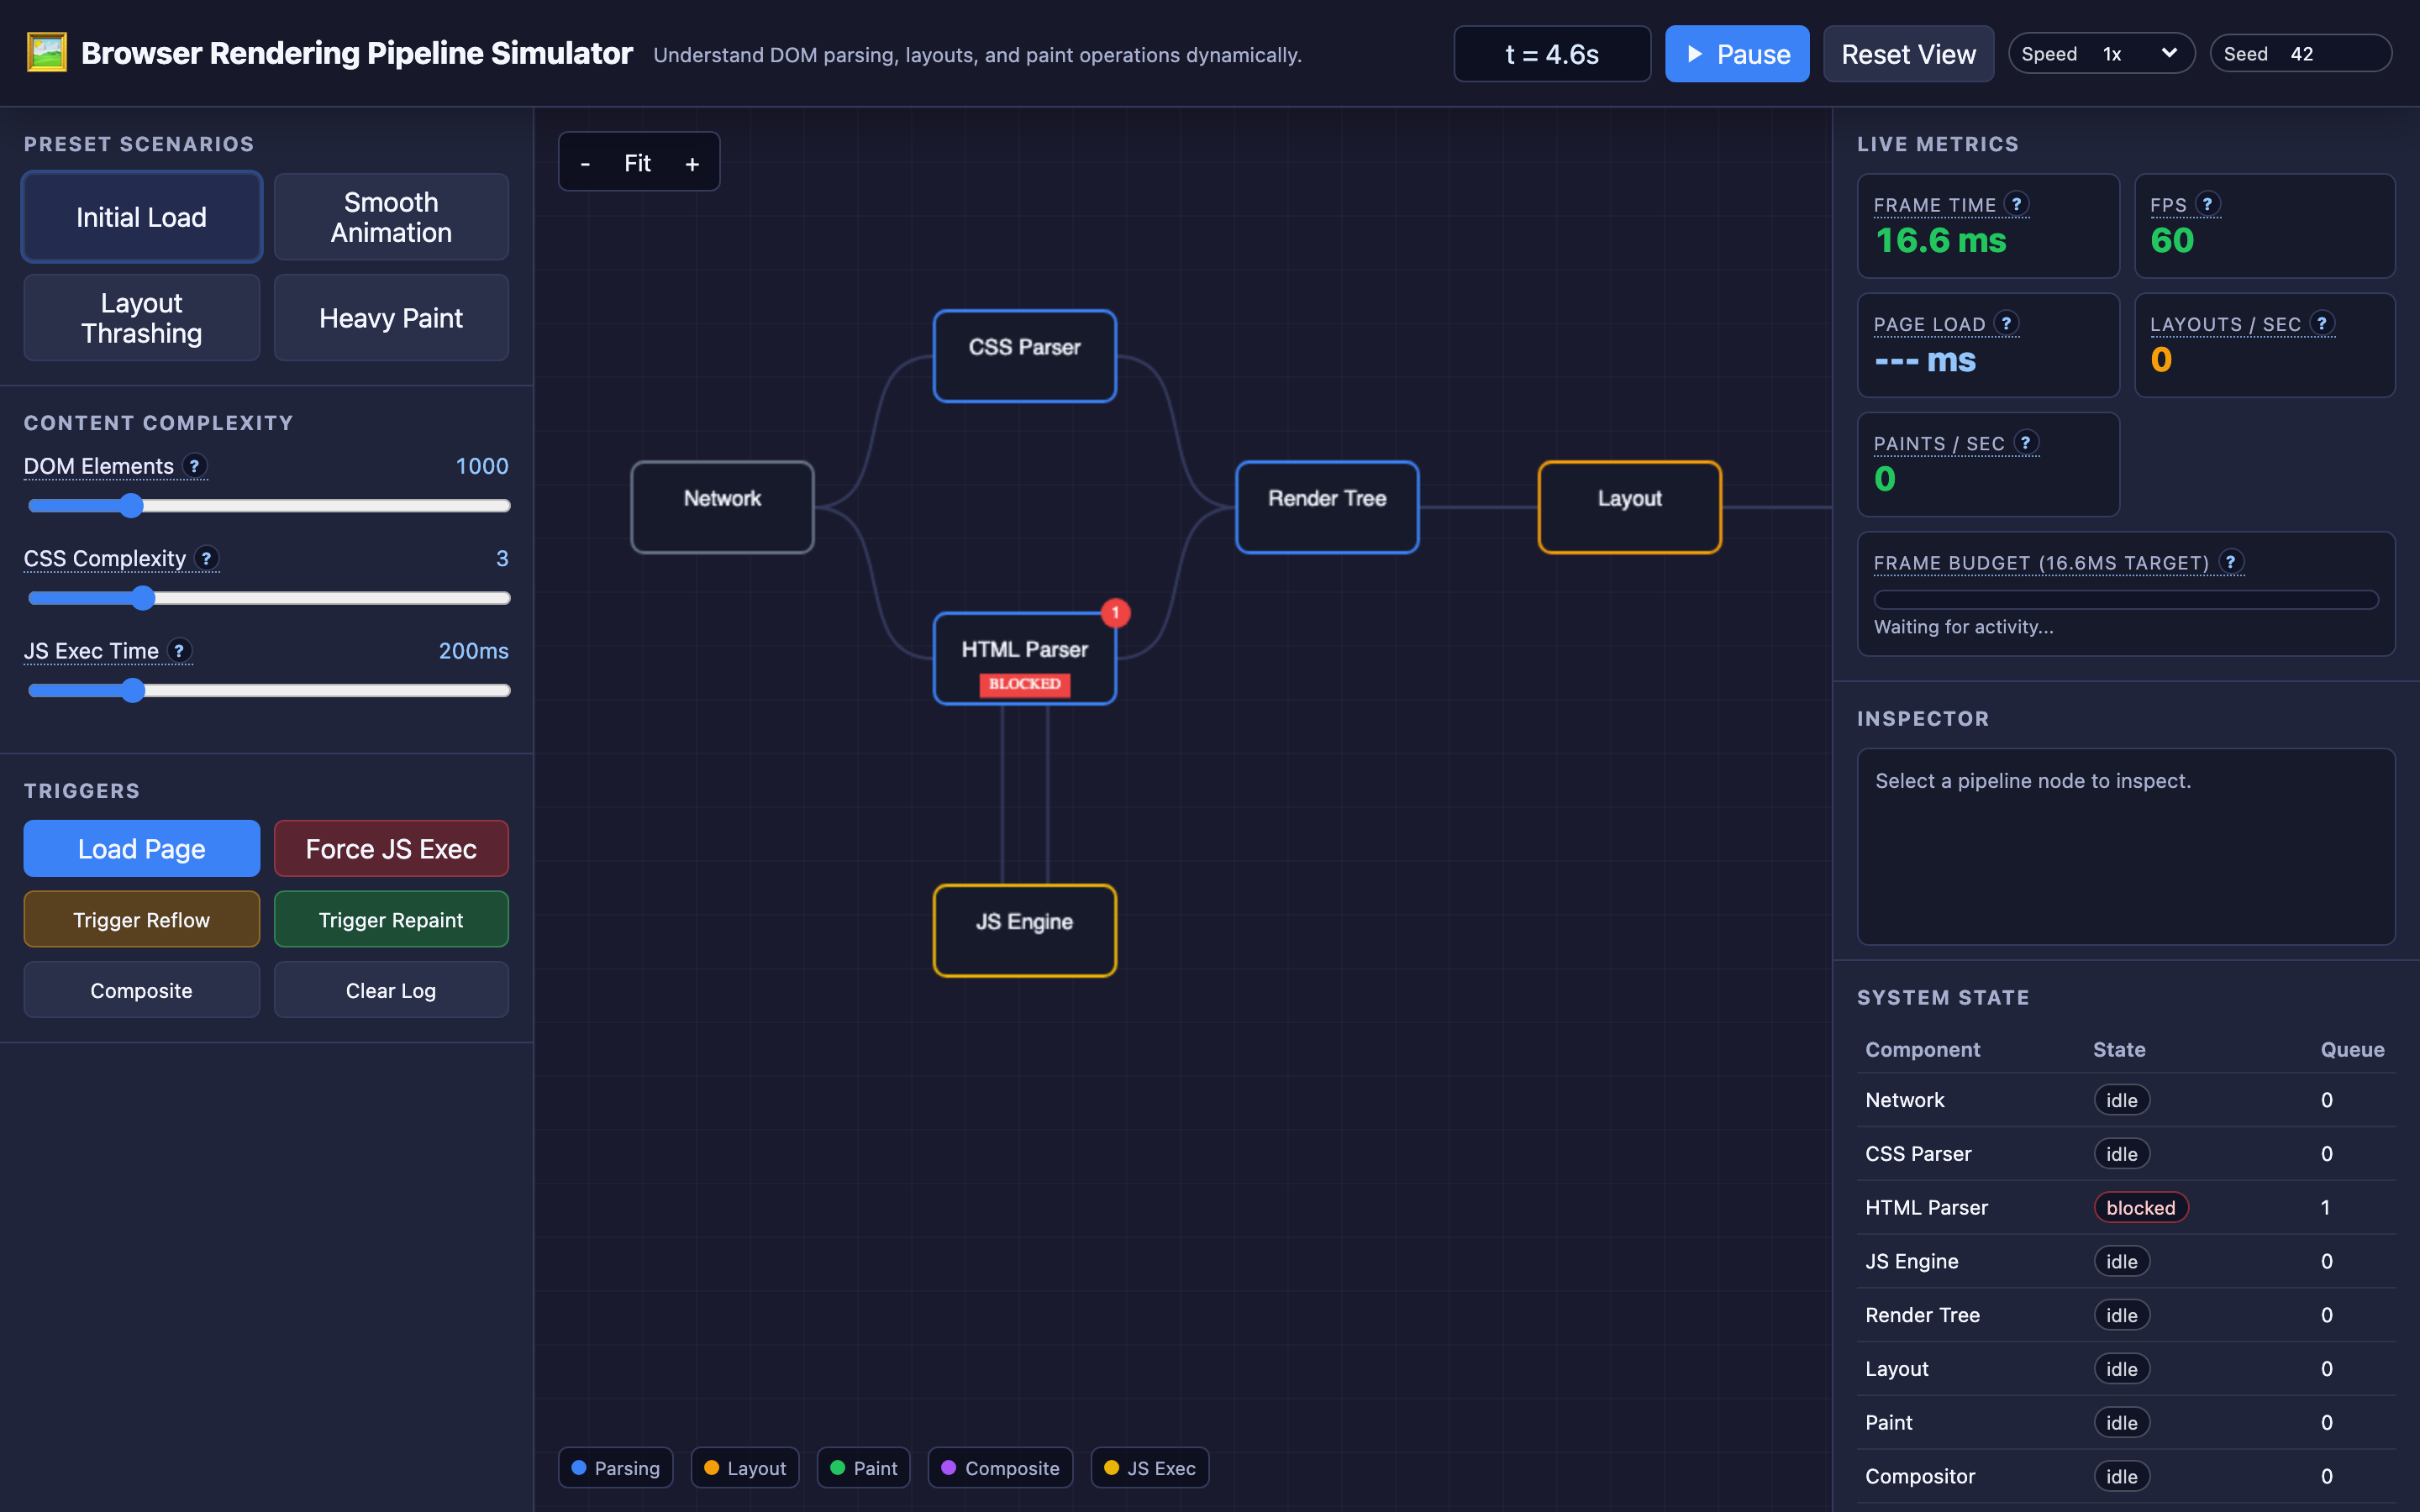Viewport: 2420px width, 1512px height.
Task: Click the Reset View button
Action: click(1908, 54)
